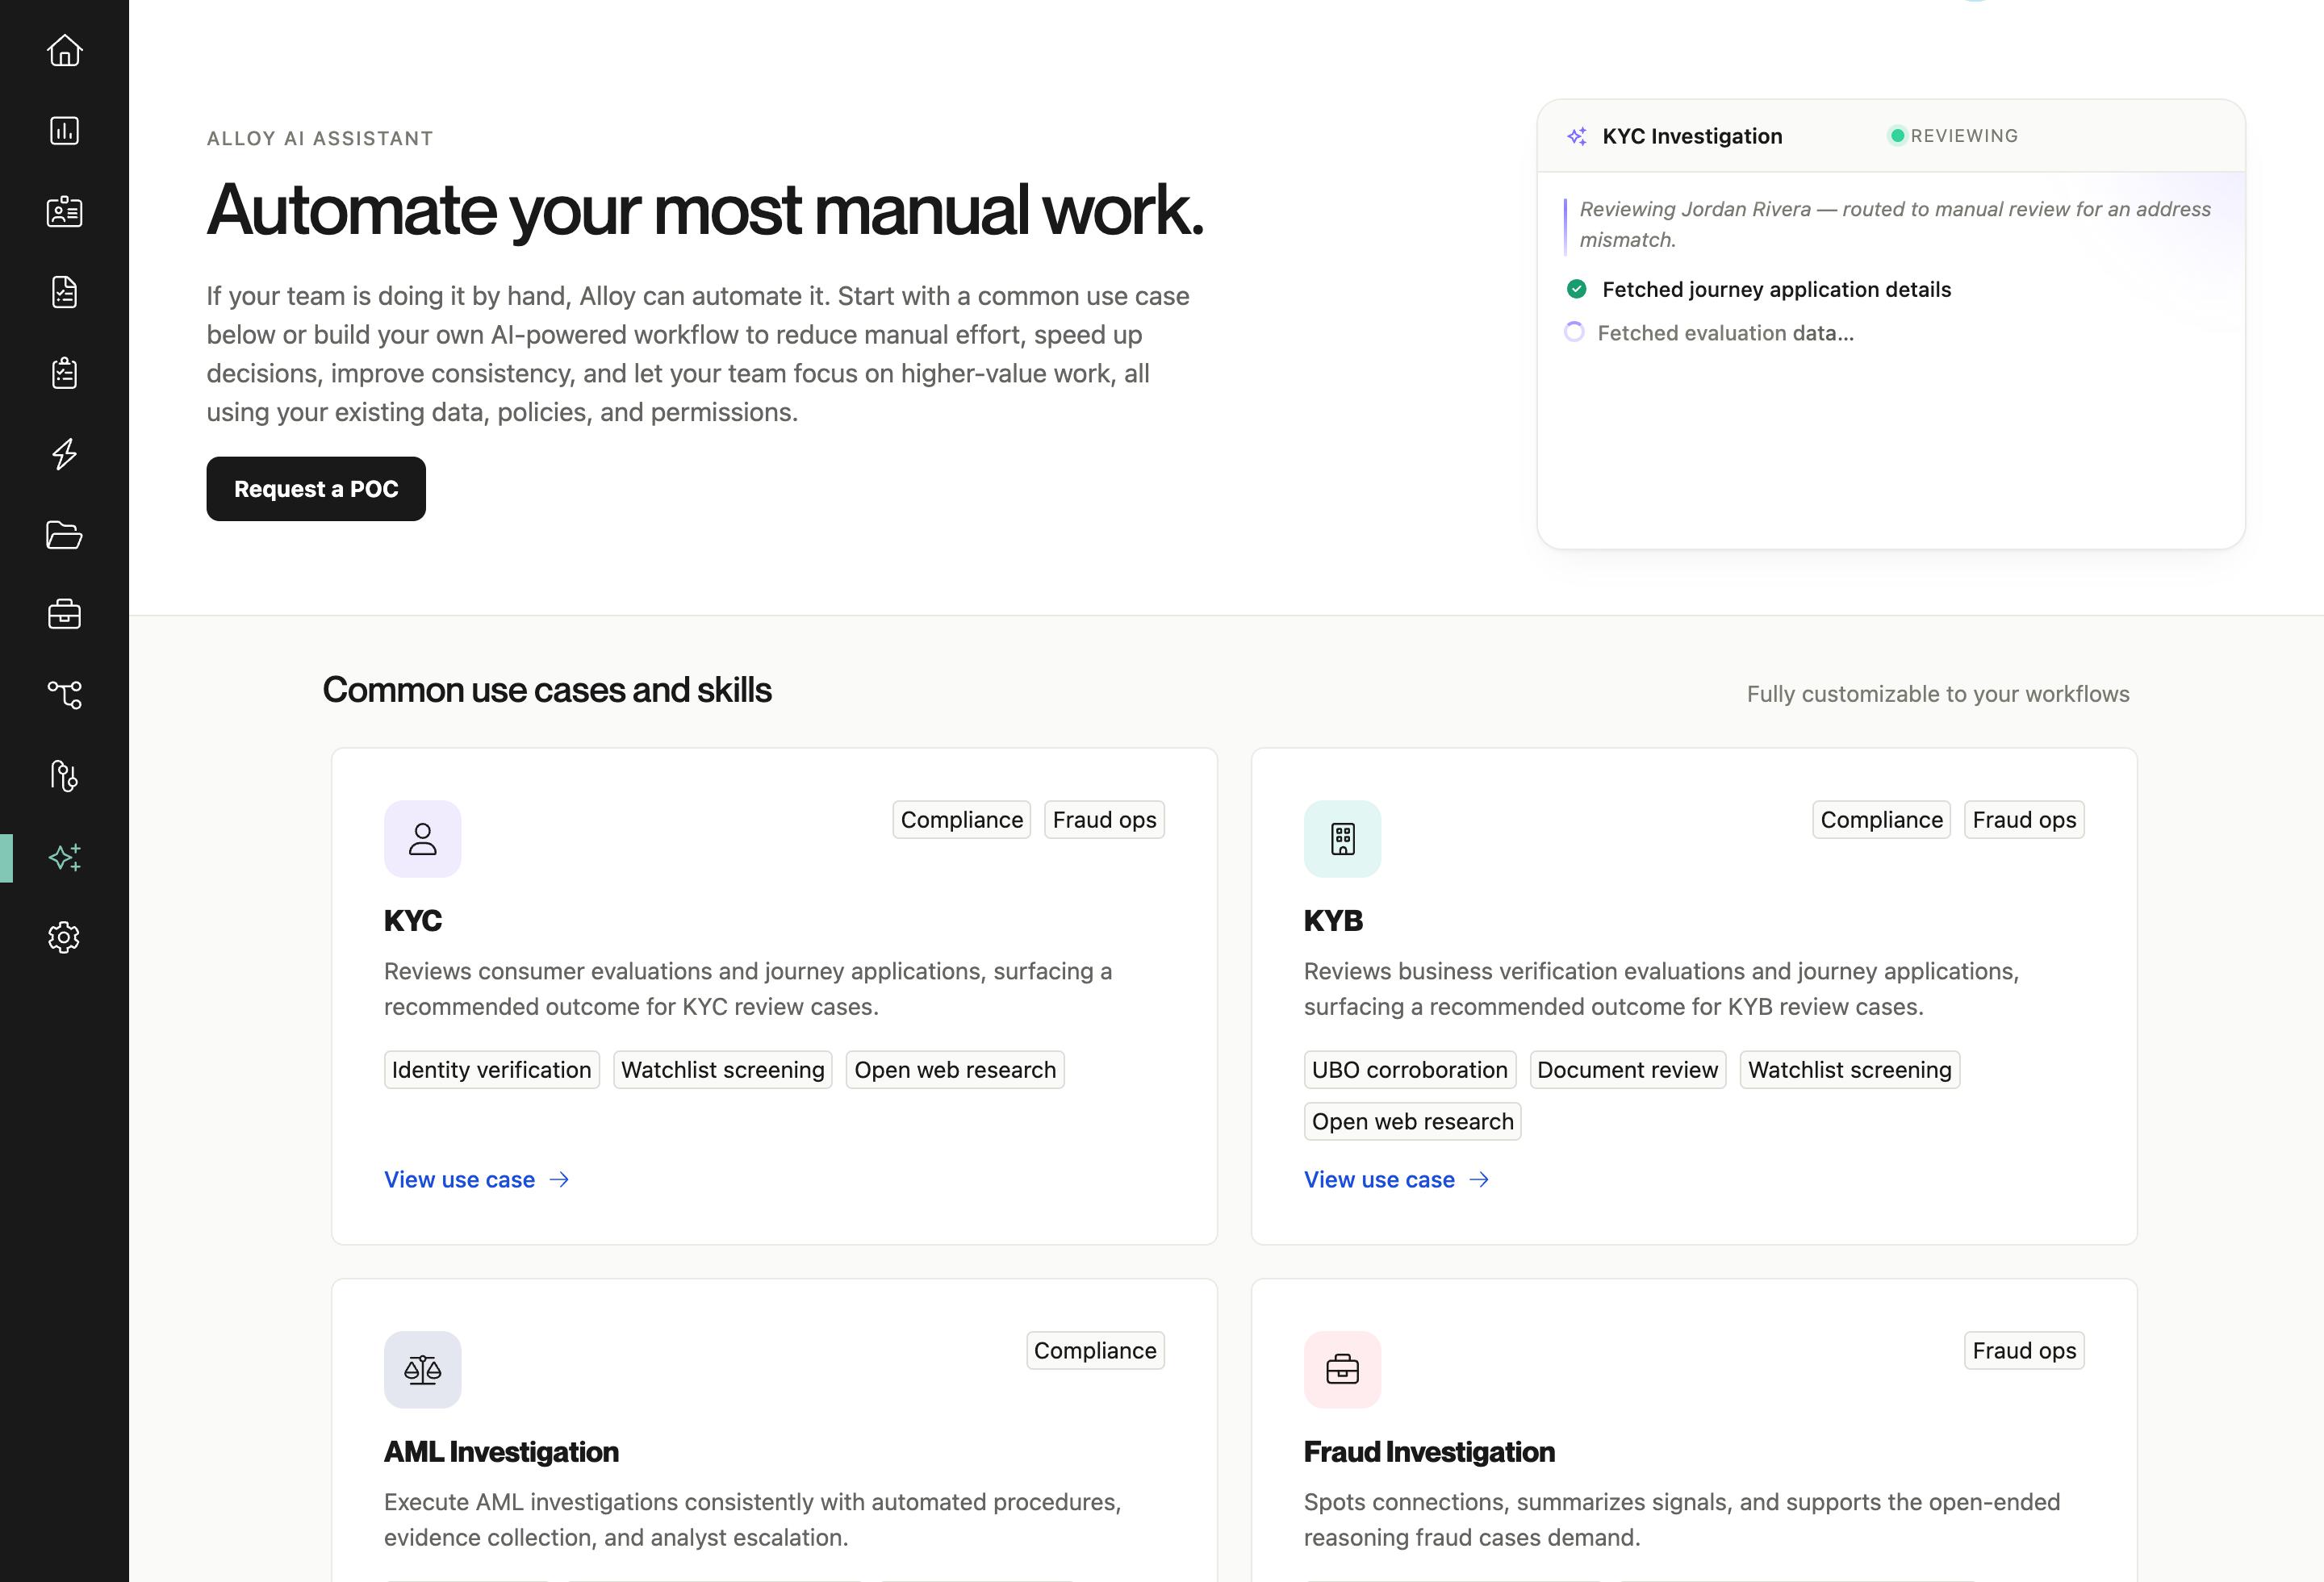The height and width of the screenshot is (1582, 2324).
Task: Click the clipboard tasks sidebar icon
Action: pyautogui.click(x=64, y=373)
